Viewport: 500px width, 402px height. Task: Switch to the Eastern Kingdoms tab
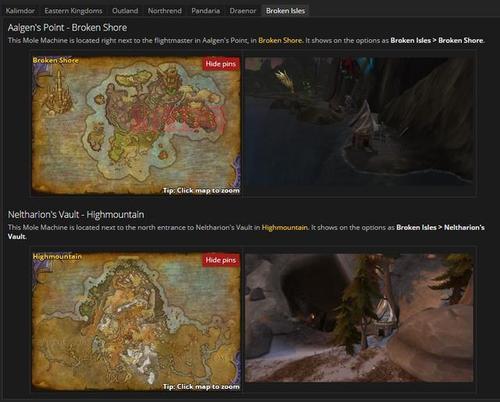pyautogui.click(x=73, y=11)
